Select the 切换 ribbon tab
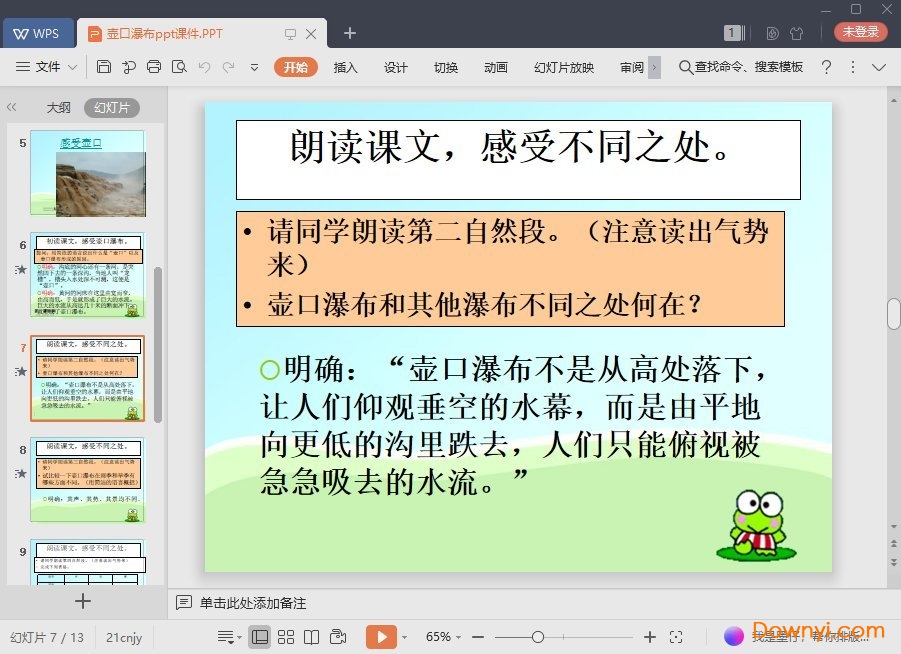Viewport: 901px width, 654px height. point(445,67)
